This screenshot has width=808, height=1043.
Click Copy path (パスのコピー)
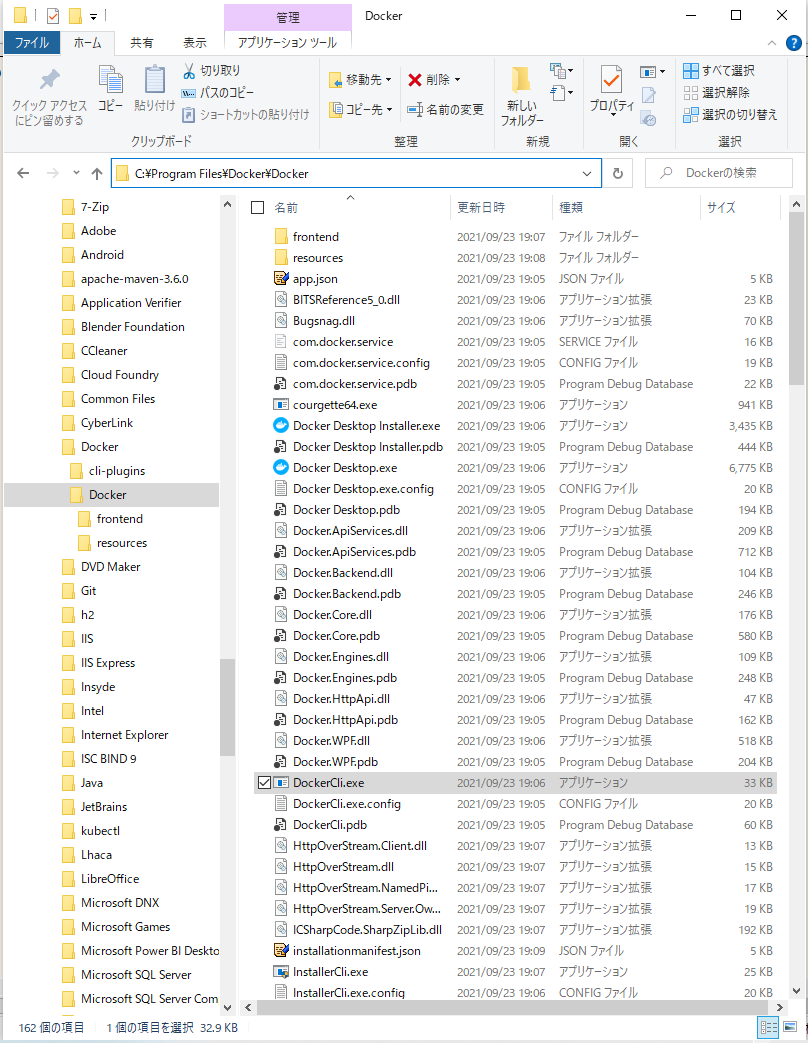[x=218, y=92]
